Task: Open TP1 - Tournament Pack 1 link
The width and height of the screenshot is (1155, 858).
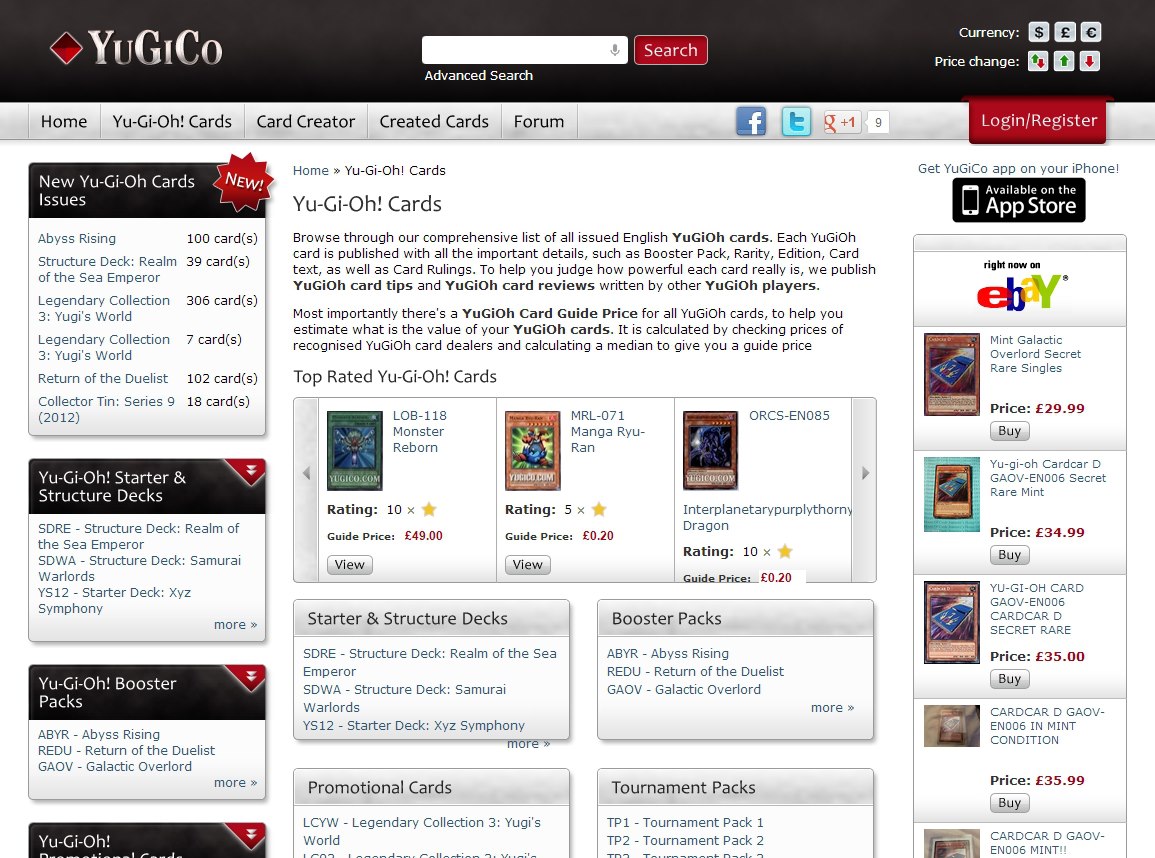Action: 685,823
